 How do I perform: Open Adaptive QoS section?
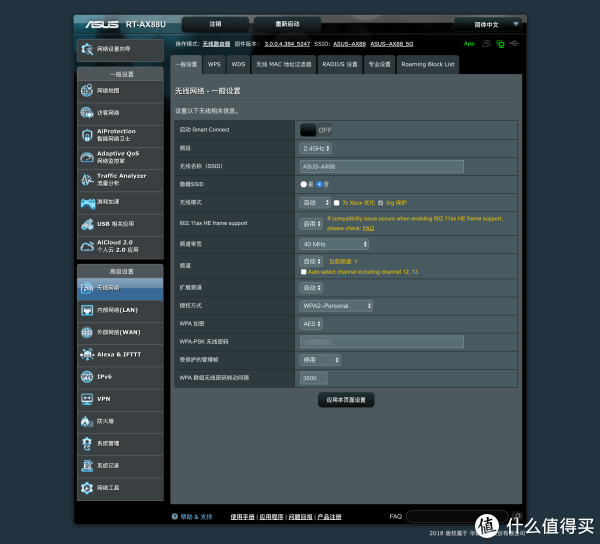pyautogui.click(x=119, y=157)
